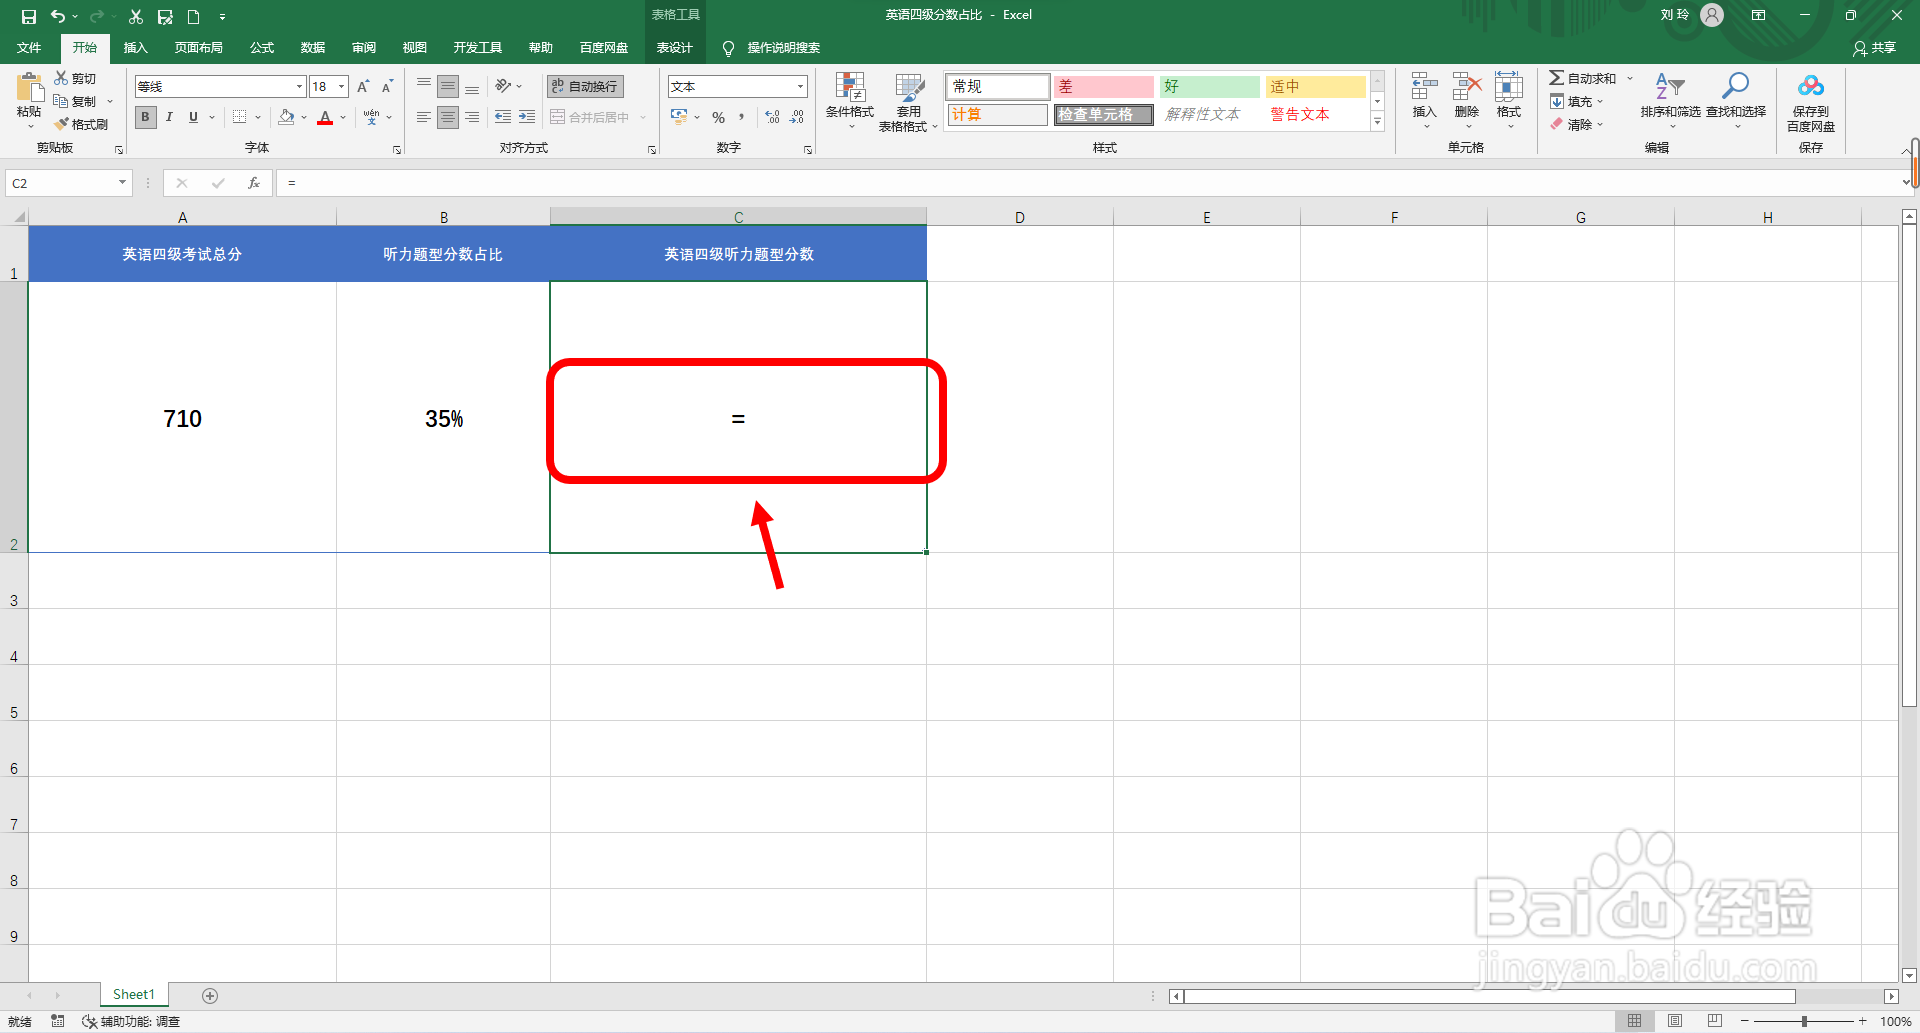This screenshot has width=1920, height=1033.
Task: Click the Increase Decimal icon
Action: 772,117
